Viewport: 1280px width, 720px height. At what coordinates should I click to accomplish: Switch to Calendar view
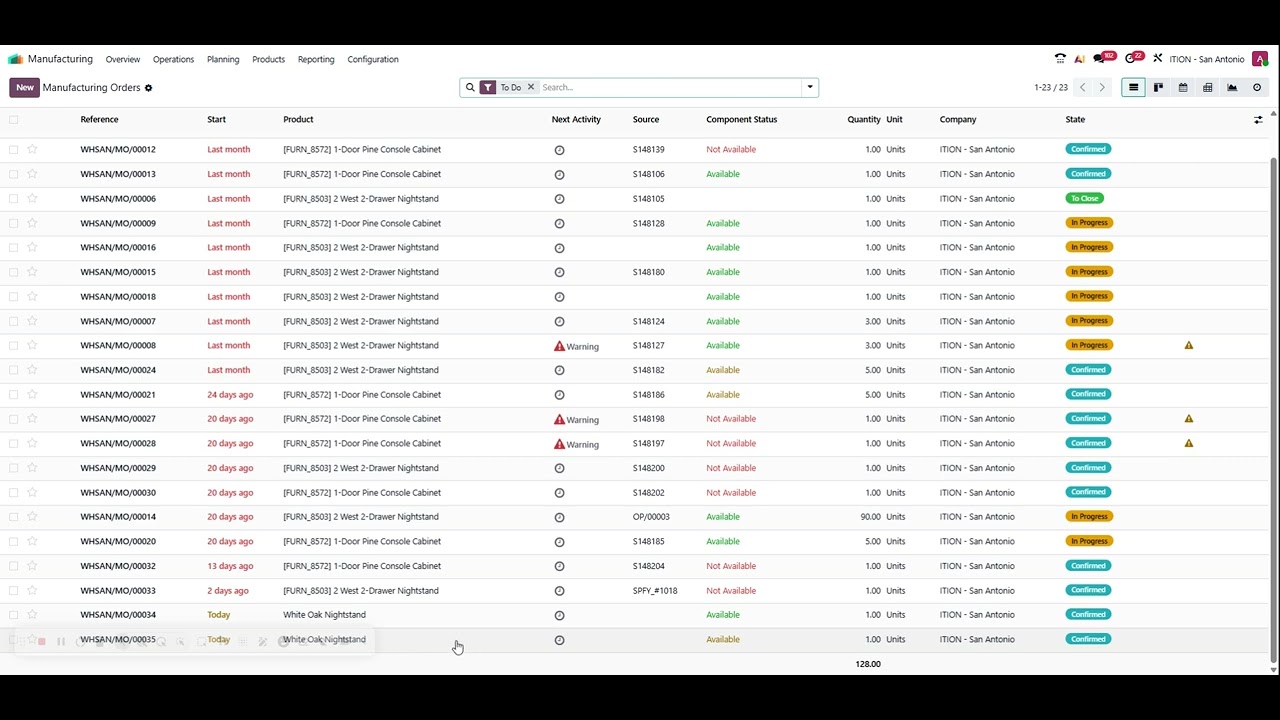coord(1183,88)
